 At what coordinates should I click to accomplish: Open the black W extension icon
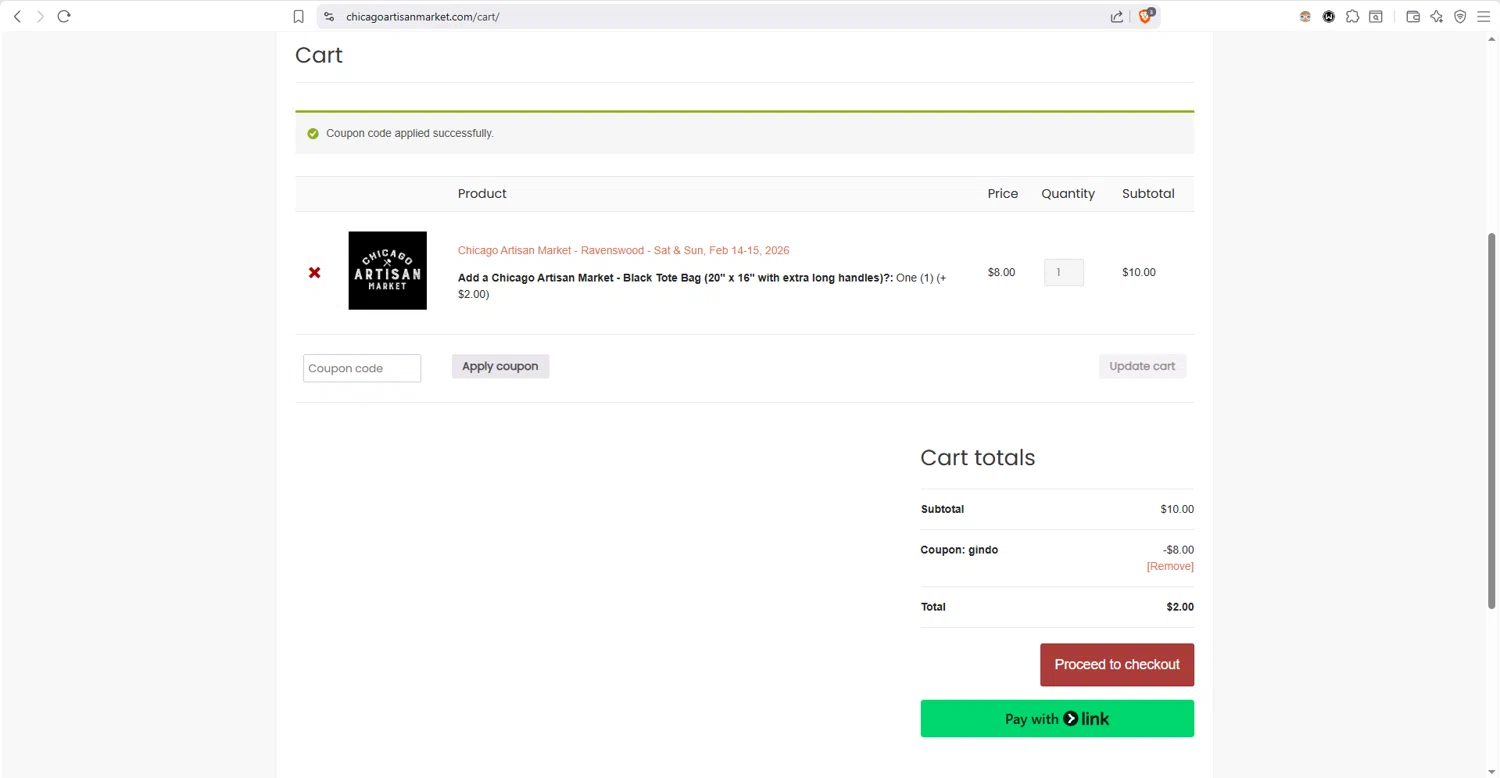(x=1329, y=16)
